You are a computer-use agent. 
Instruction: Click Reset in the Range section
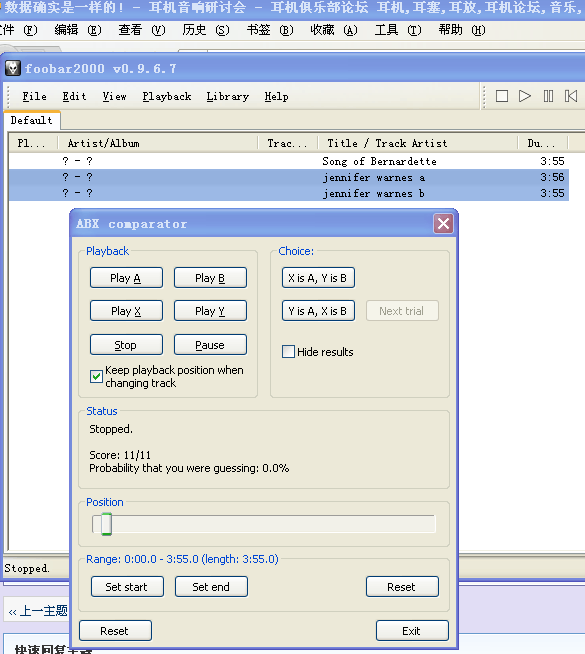(402, 587)
